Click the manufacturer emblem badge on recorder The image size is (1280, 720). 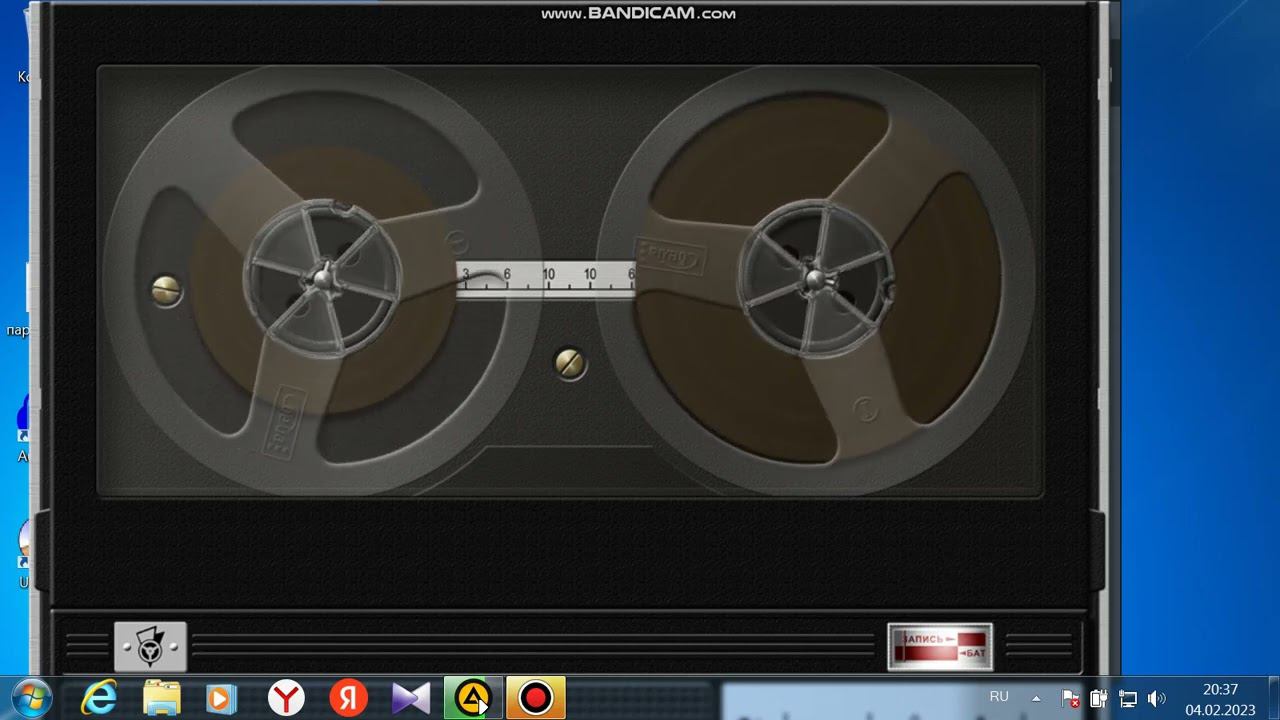click(150, 647)
